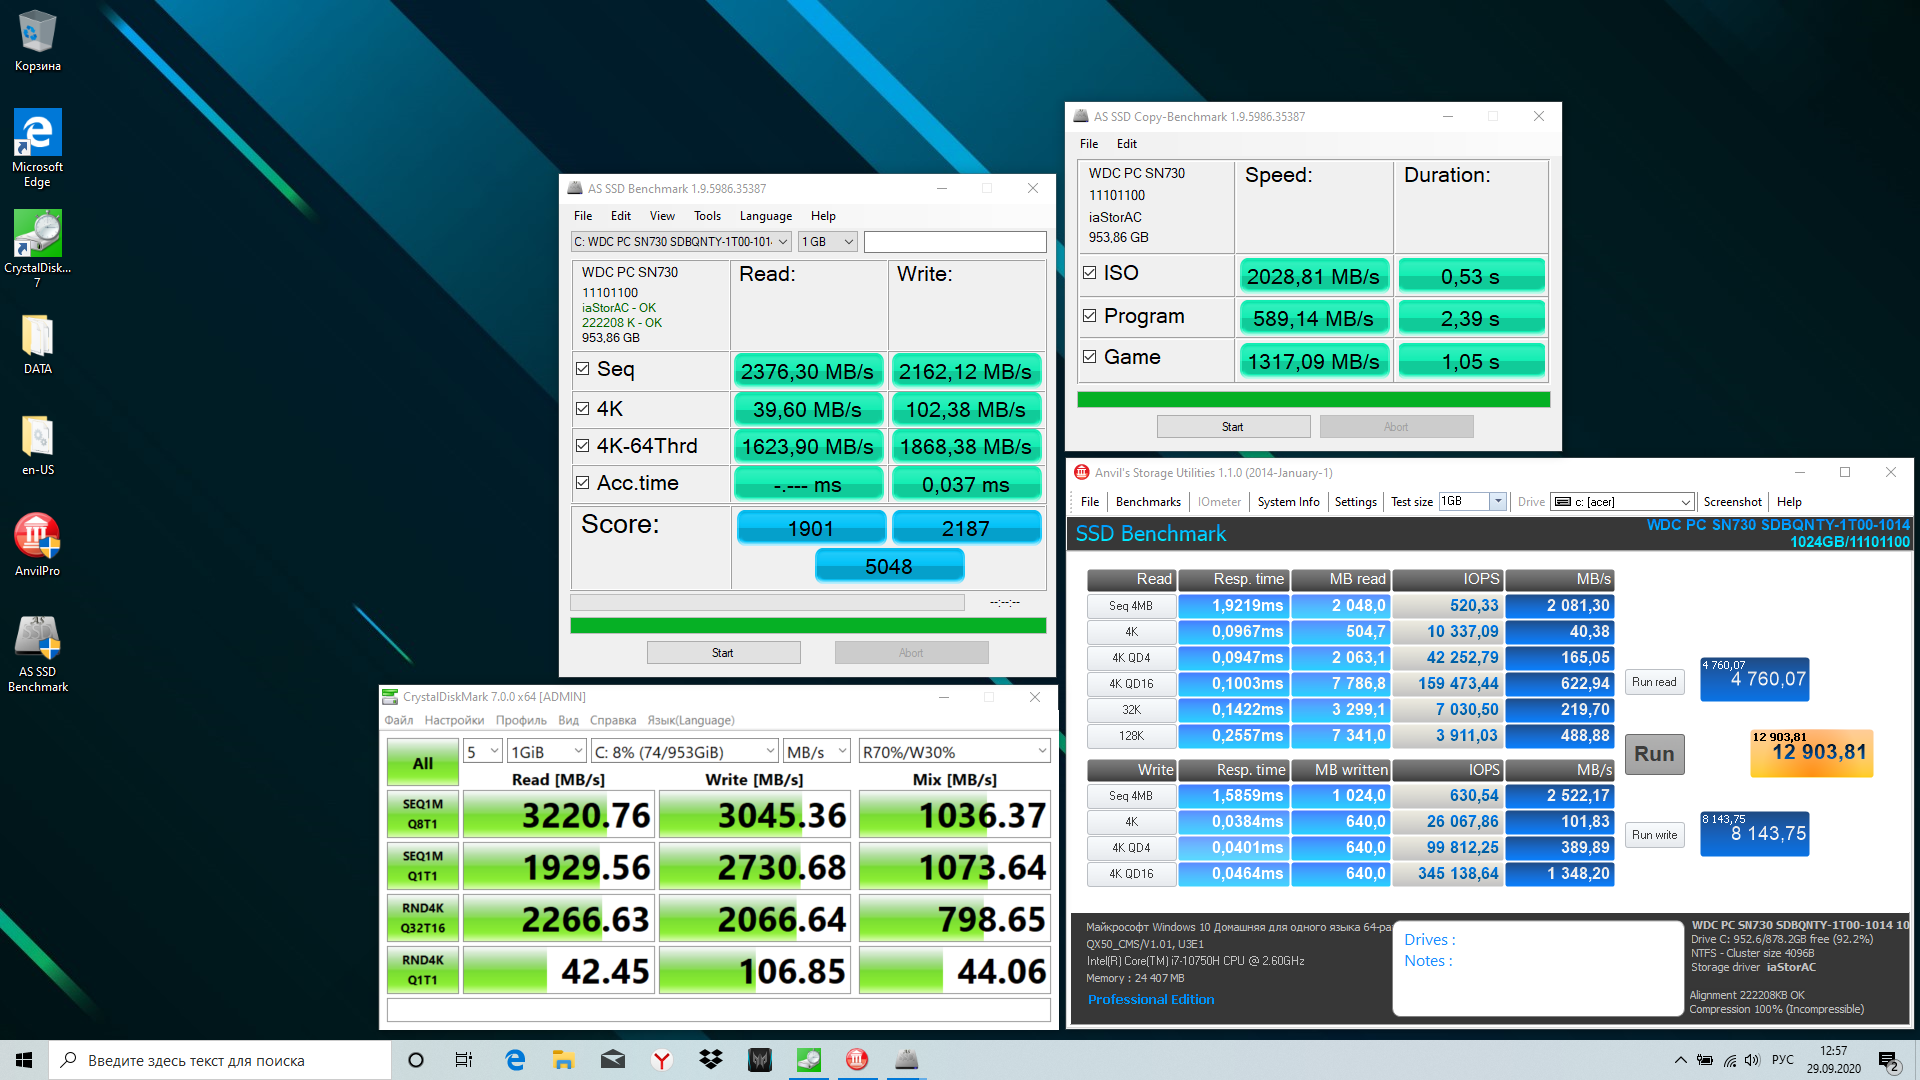
Task: Open the notification center icon
Action: pyautogui.click(x=1888, y=1060)
